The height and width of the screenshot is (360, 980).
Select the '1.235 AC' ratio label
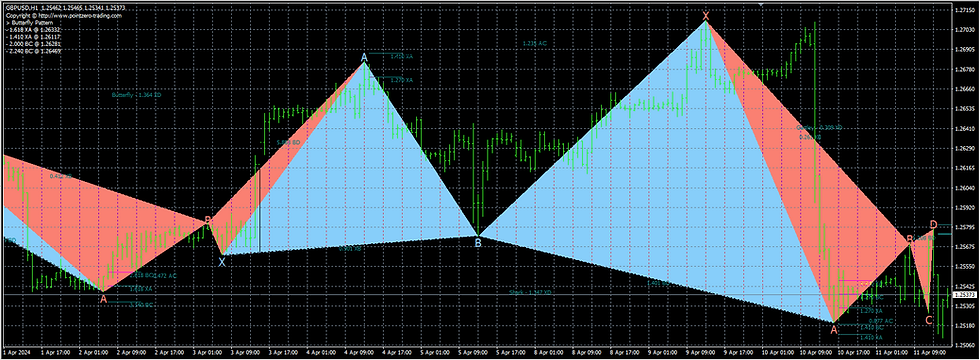coord(534,43)
